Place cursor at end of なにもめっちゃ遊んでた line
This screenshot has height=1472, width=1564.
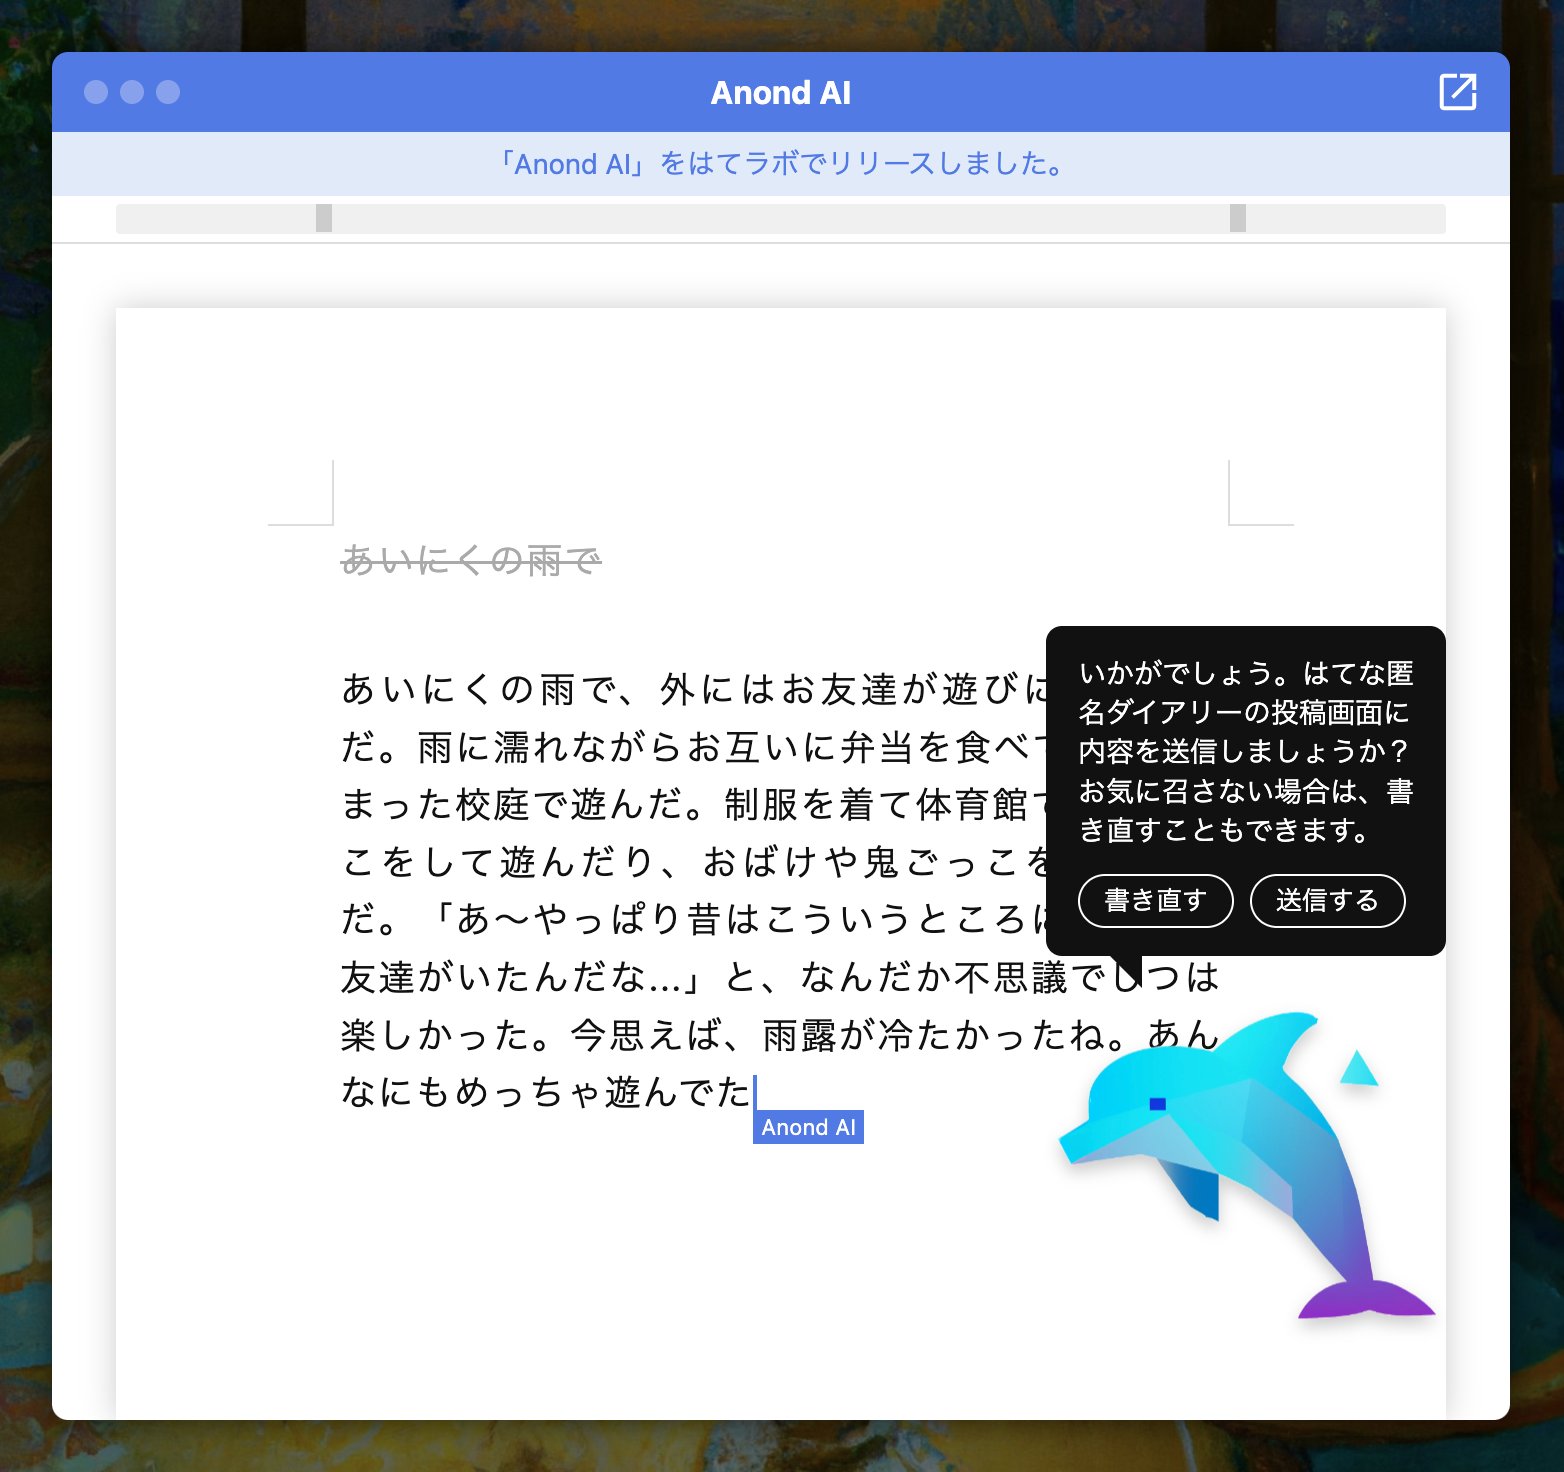(x=753, y=1092)
